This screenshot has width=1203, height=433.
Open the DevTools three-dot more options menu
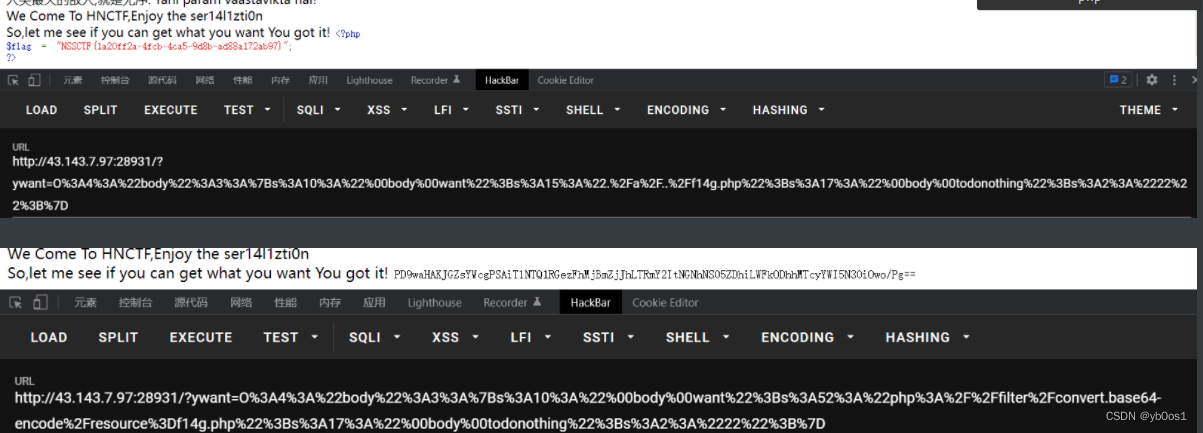(1172, 80)
